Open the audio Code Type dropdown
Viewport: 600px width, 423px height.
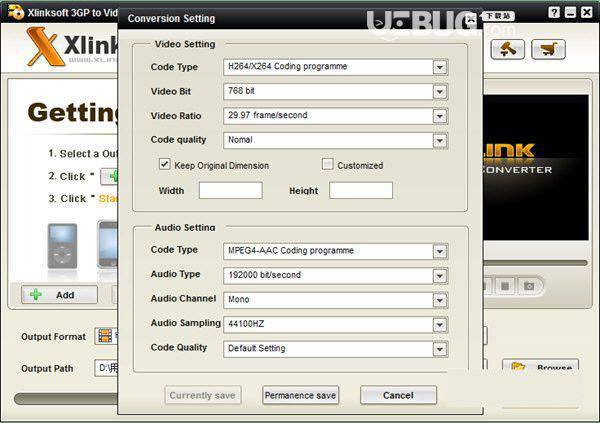pyautogui.click(x=440, y=252)
